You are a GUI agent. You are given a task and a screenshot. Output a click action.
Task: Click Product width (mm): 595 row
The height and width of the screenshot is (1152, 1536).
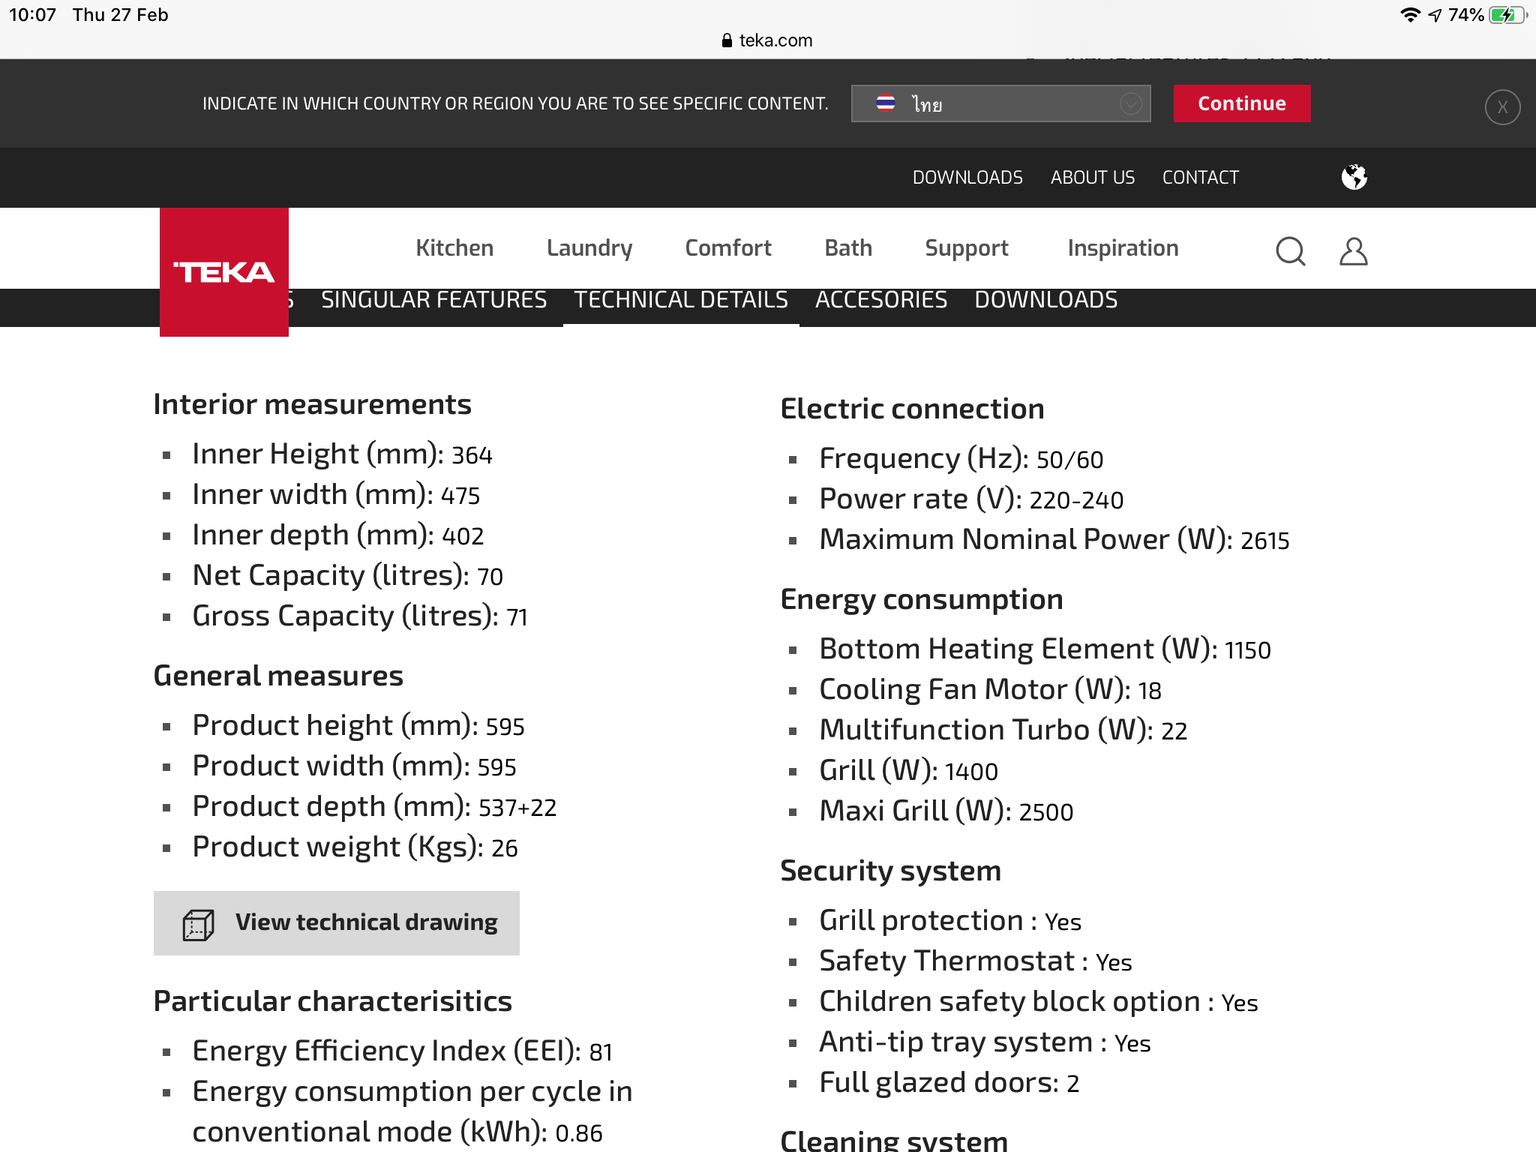point(354,767)
